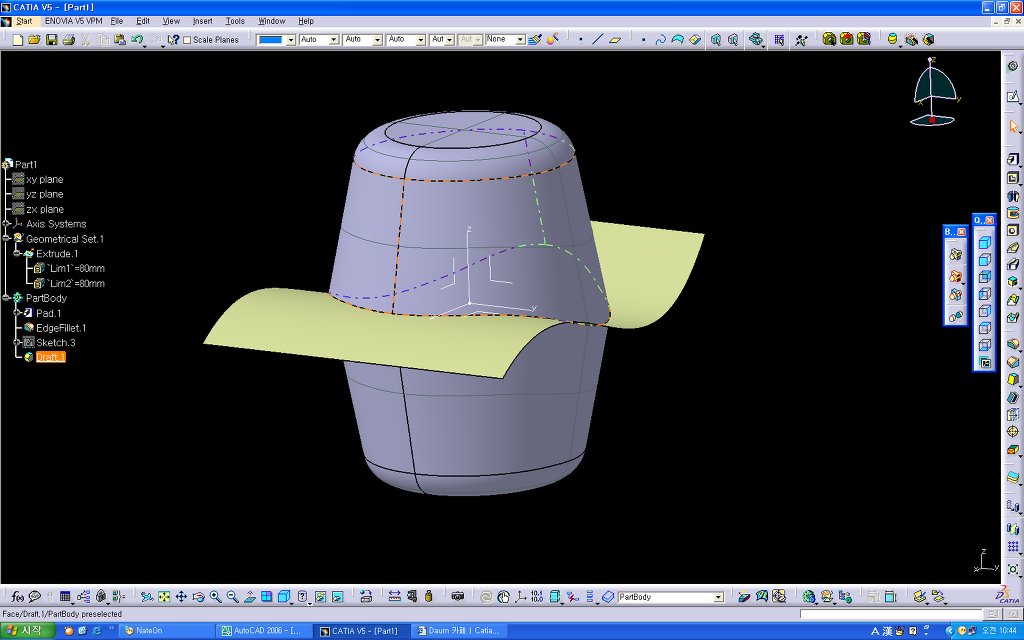This screenshot has width=1024, height=640.
Task: Click the Print icon in the toolbar
Action: [68, 40]
